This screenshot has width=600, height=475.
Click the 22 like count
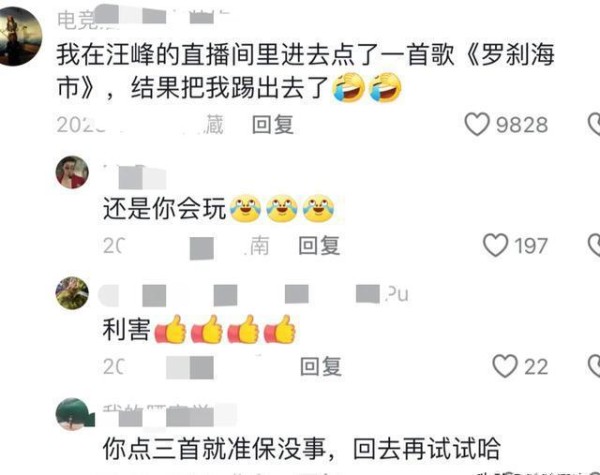coord(536,367)
